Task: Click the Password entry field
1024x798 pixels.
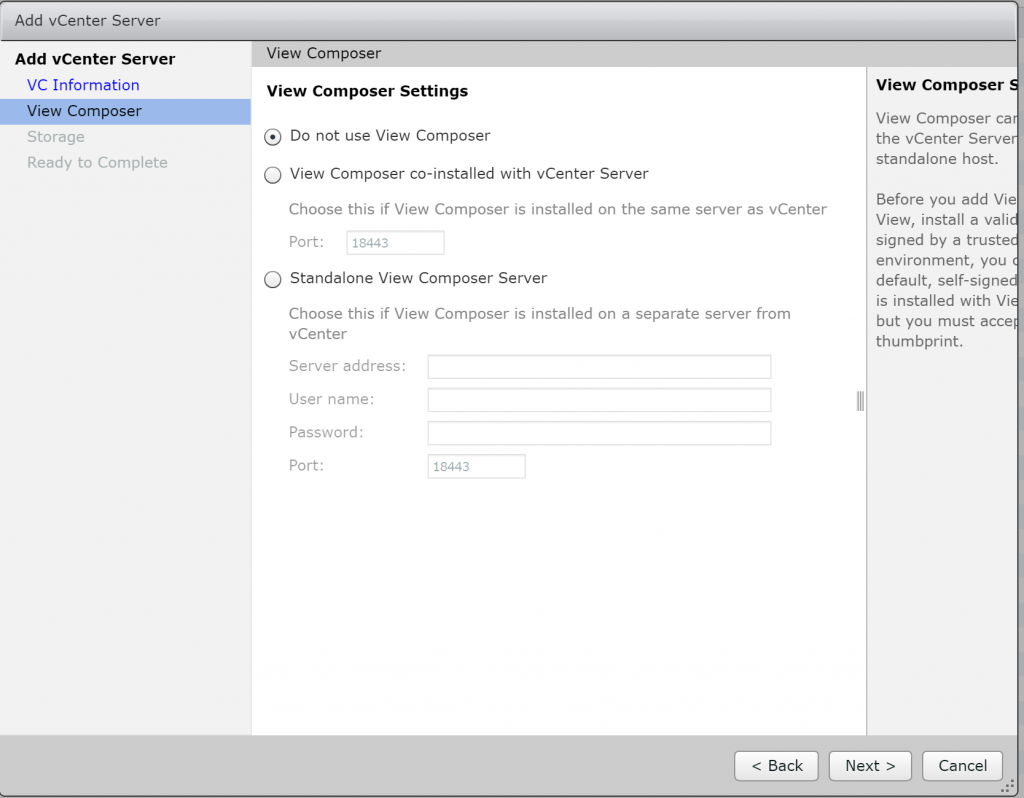Action: pos(598,432)
